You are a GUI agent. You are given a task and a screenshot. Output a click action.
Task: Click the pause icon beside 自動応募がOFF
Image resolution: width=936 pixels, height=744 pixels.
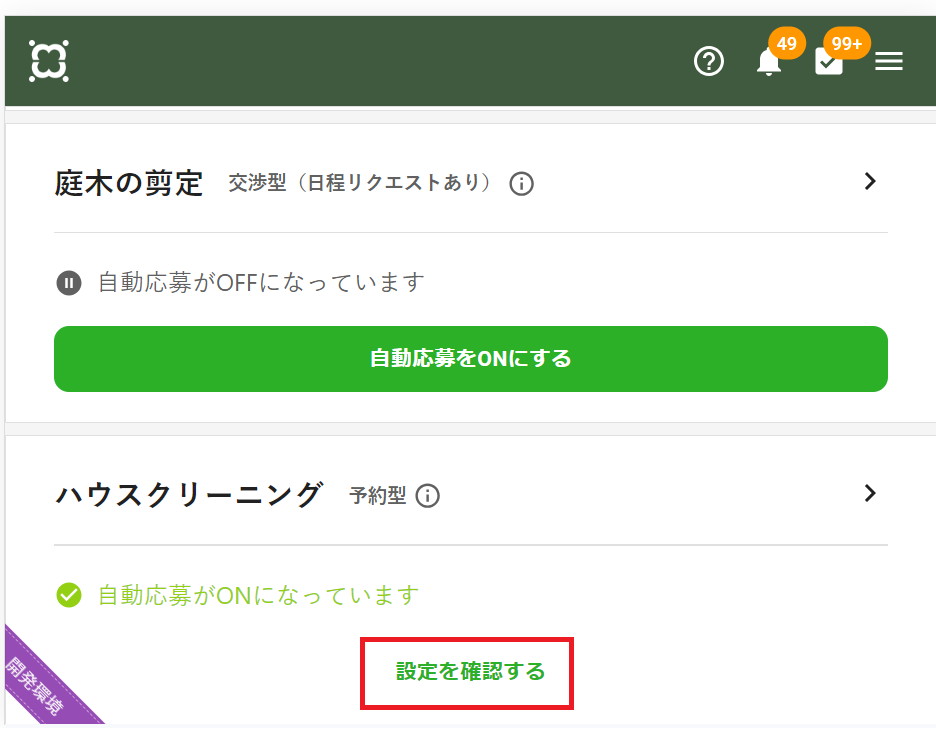(69, 283)
